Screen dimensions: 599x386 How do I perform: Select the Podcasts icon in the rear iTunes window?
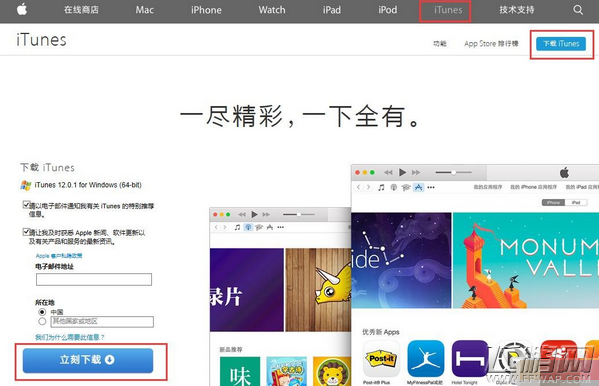tap(248, 227)
